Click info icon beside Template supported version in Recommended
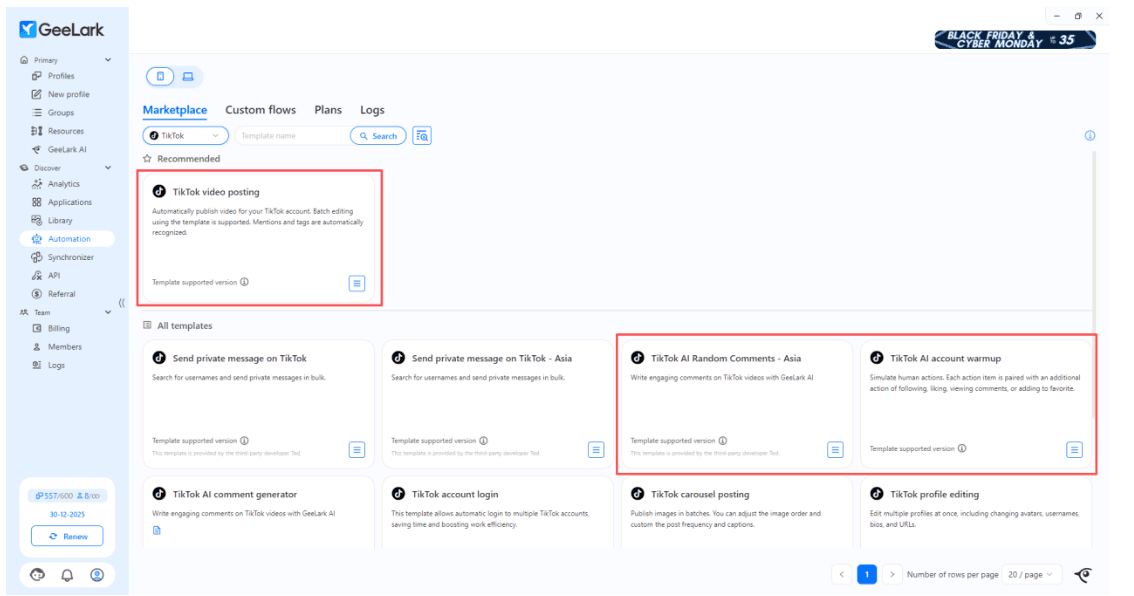This screenshot has width=1134, height=596. click(245, 282)
